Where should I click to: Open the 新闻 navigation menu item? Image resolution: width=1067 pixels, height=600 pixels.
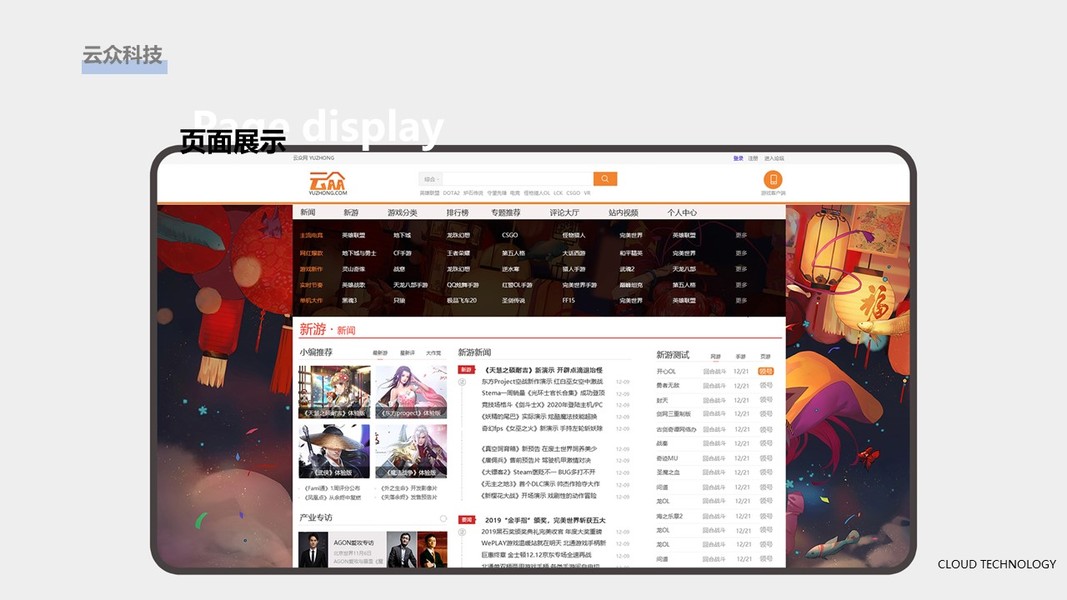point(308,212)
